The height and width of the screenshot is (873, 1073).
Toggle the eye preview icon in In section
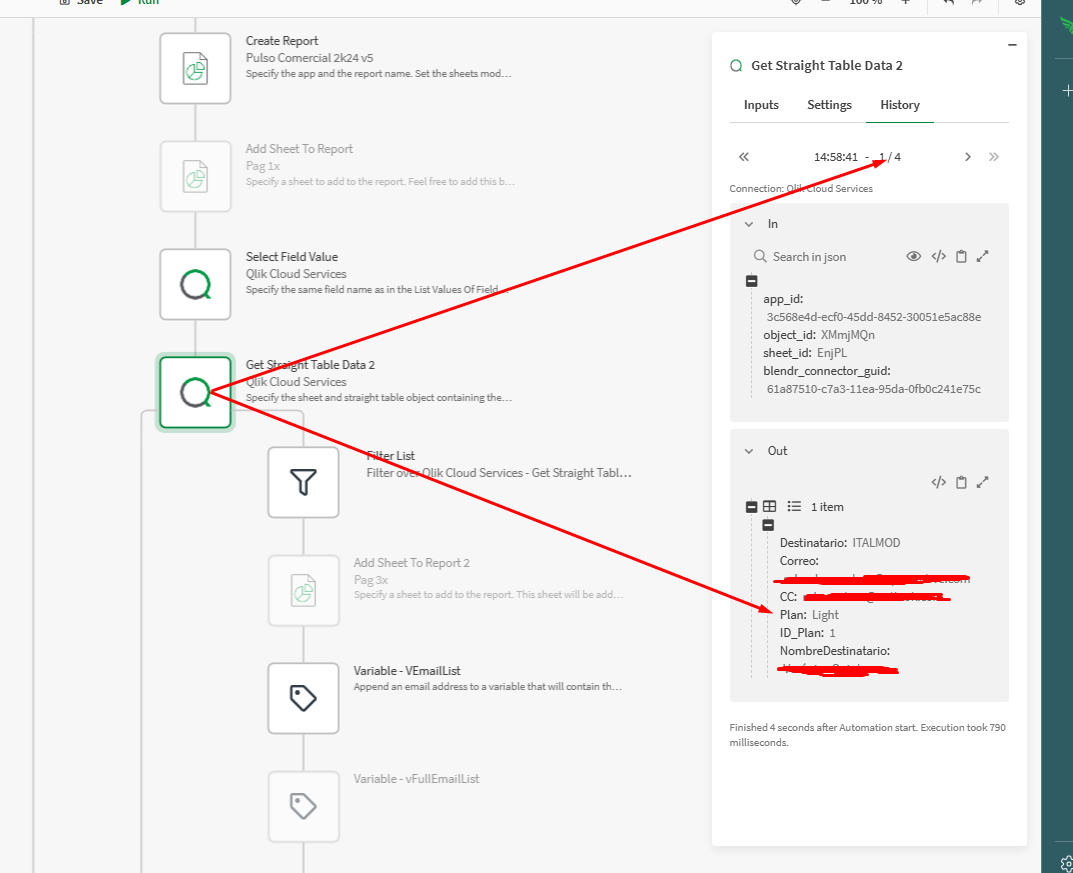click(914, 257)
